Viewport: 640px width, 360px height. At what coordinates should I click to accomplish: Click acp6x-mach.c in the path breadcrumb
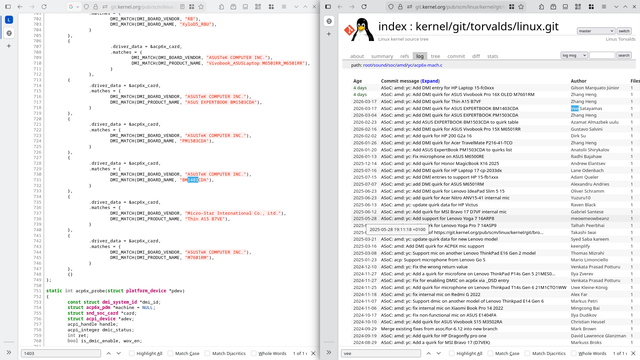pyautogui.click(x=428, y=65)
